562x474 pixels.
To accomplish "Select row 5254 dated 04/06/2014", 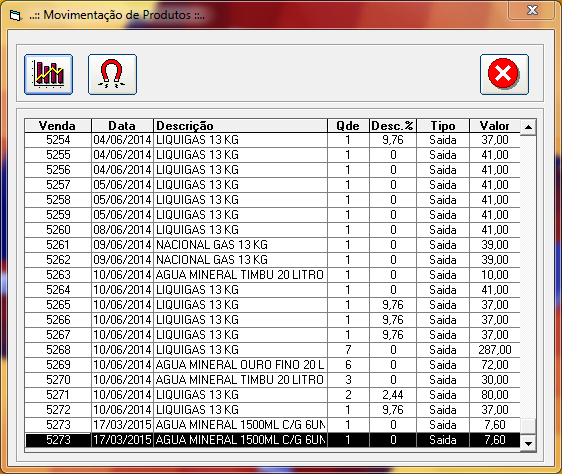I will click(x=272, y=140).
